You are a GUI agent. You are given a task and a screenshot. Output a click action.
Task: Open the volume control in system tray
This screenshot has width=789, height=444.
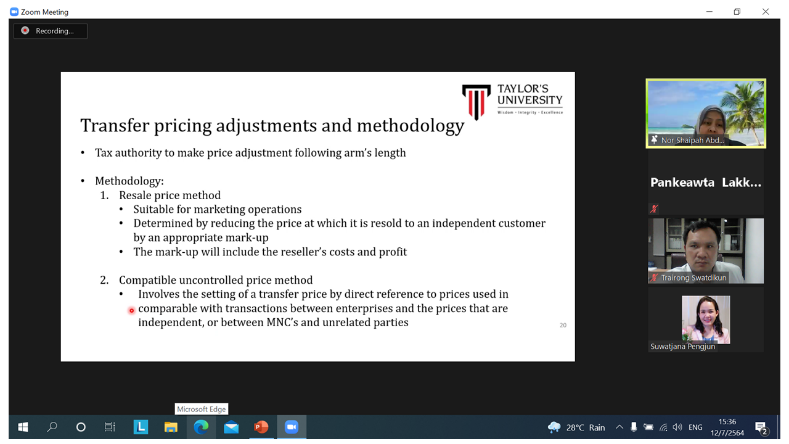pyautogui.click(x=677, y=427)
